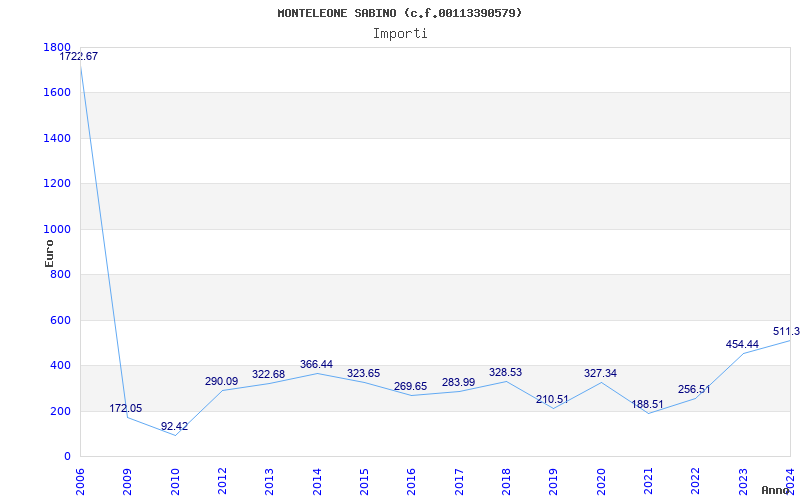Click the 283.99 data label
The height and width of the screenshot is (500, 800).
click(458, 383)
